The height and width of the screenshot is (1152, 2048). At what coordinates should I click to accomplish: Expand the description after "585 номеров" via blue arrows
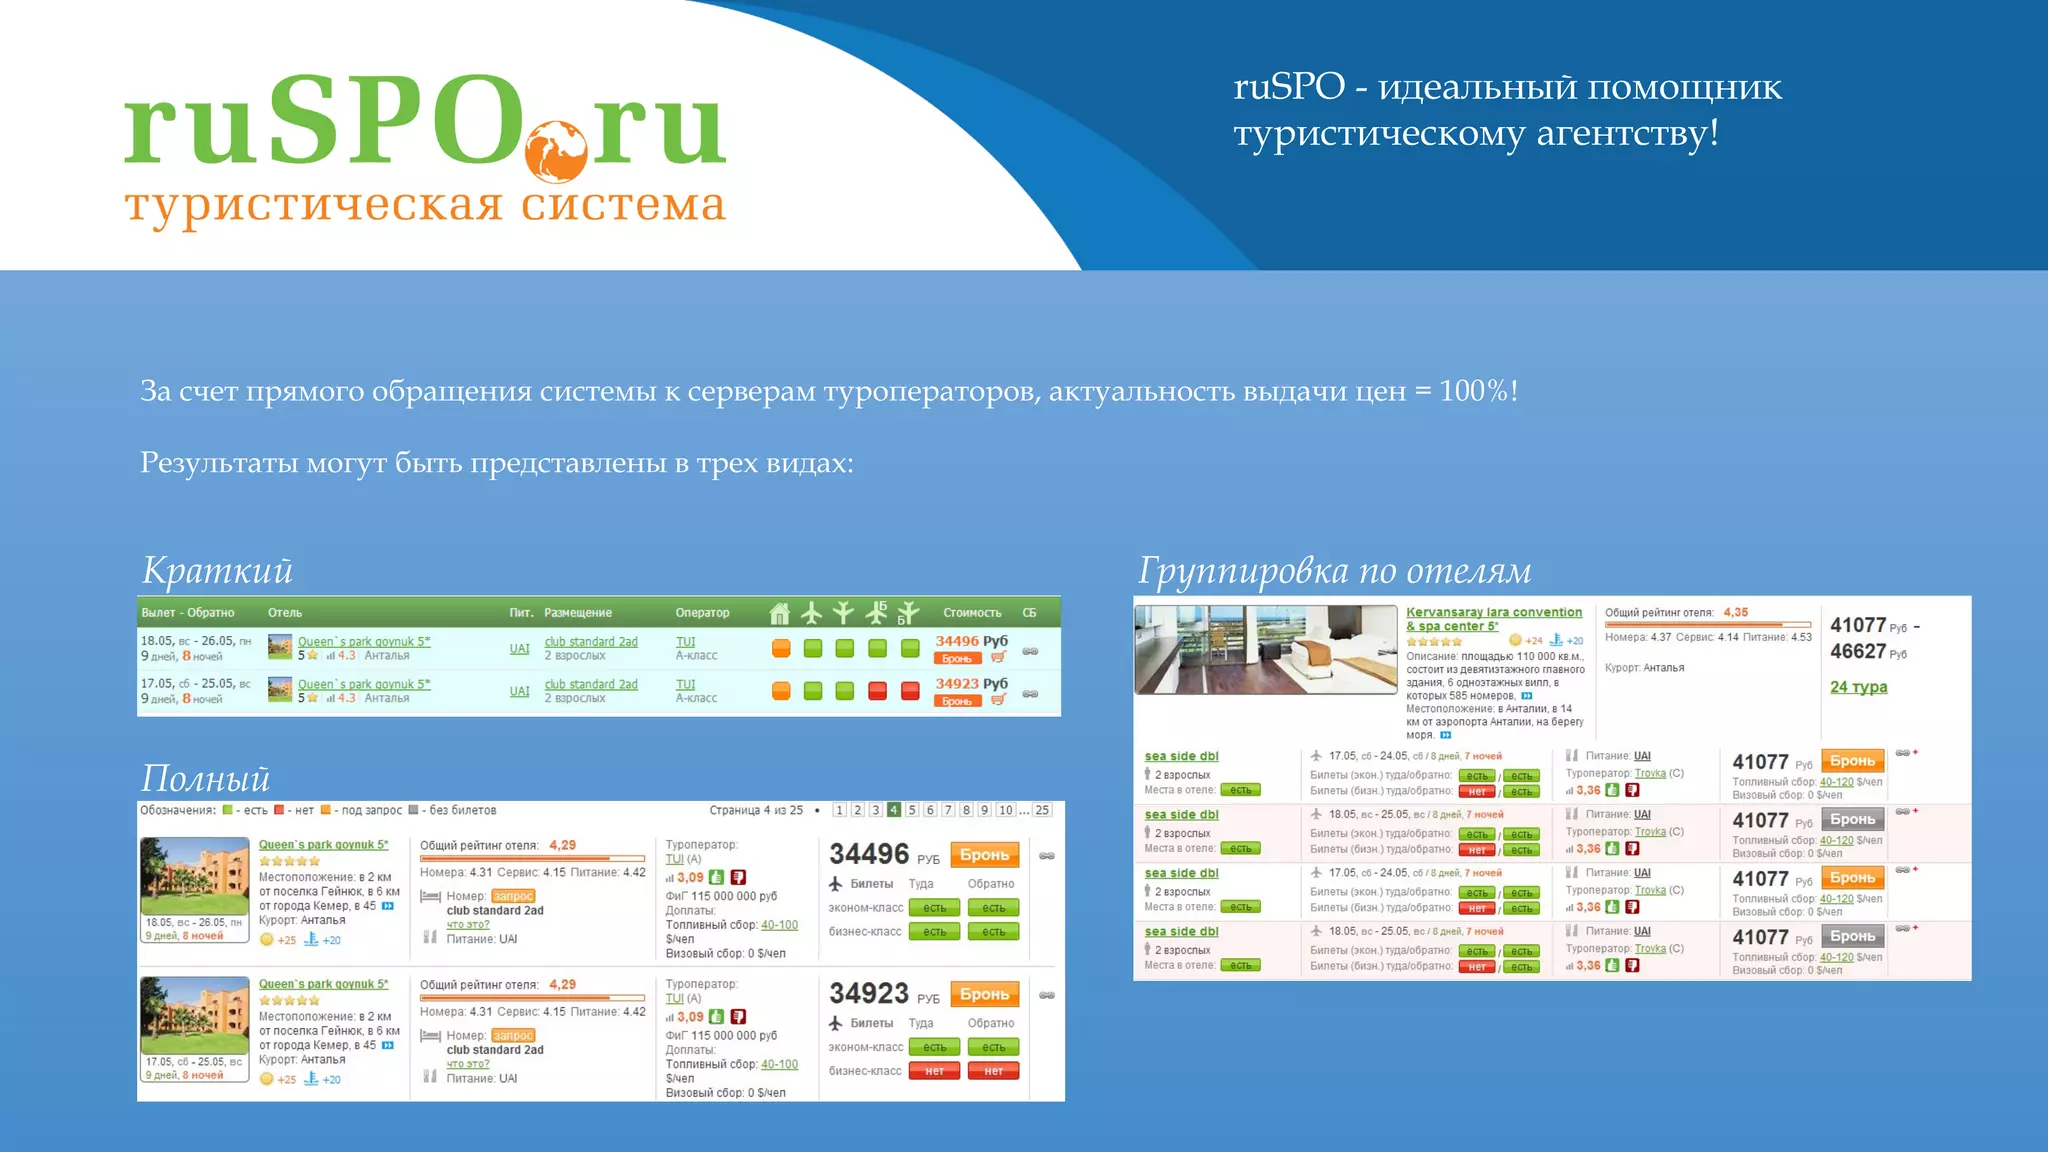[1527, 696]
